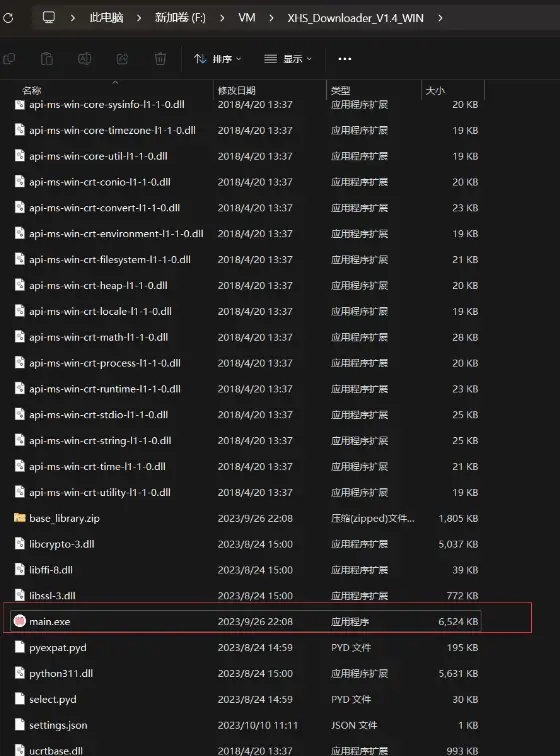Click the JSON 文件 type of settings.json
The height and width of the screenshot is (756, 560).
pyautogui.click(x=354, y=725)
